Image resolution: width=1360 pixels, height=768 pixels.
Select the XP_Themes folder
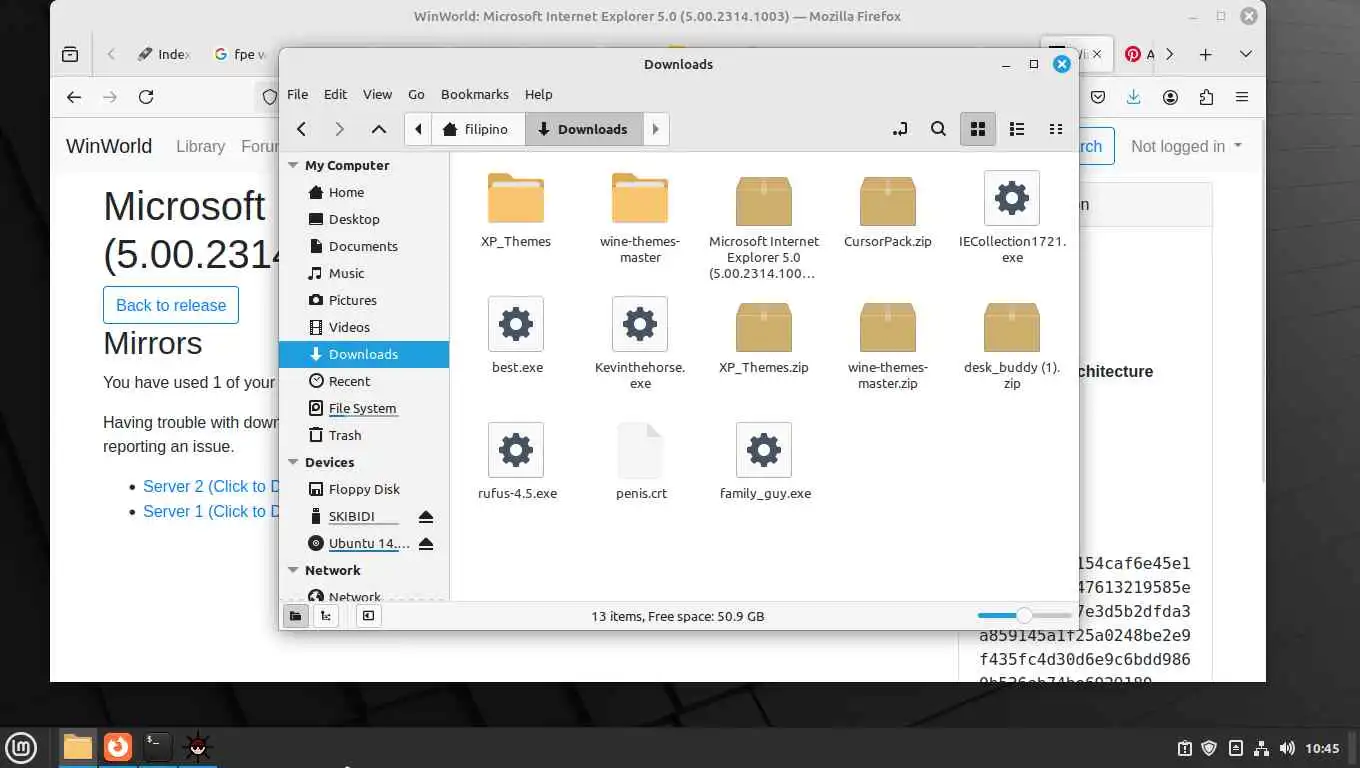[516, 210]
